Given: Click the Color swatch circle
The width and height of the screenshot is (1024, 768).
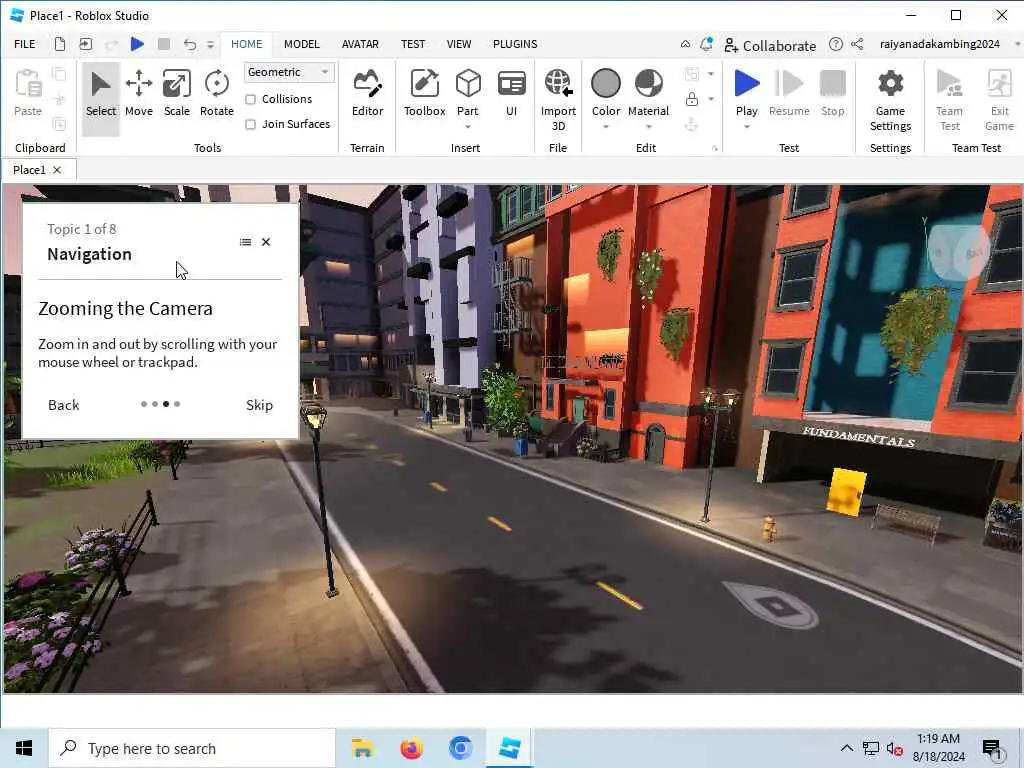Looking at the screenshot, I should pos(605,84).
